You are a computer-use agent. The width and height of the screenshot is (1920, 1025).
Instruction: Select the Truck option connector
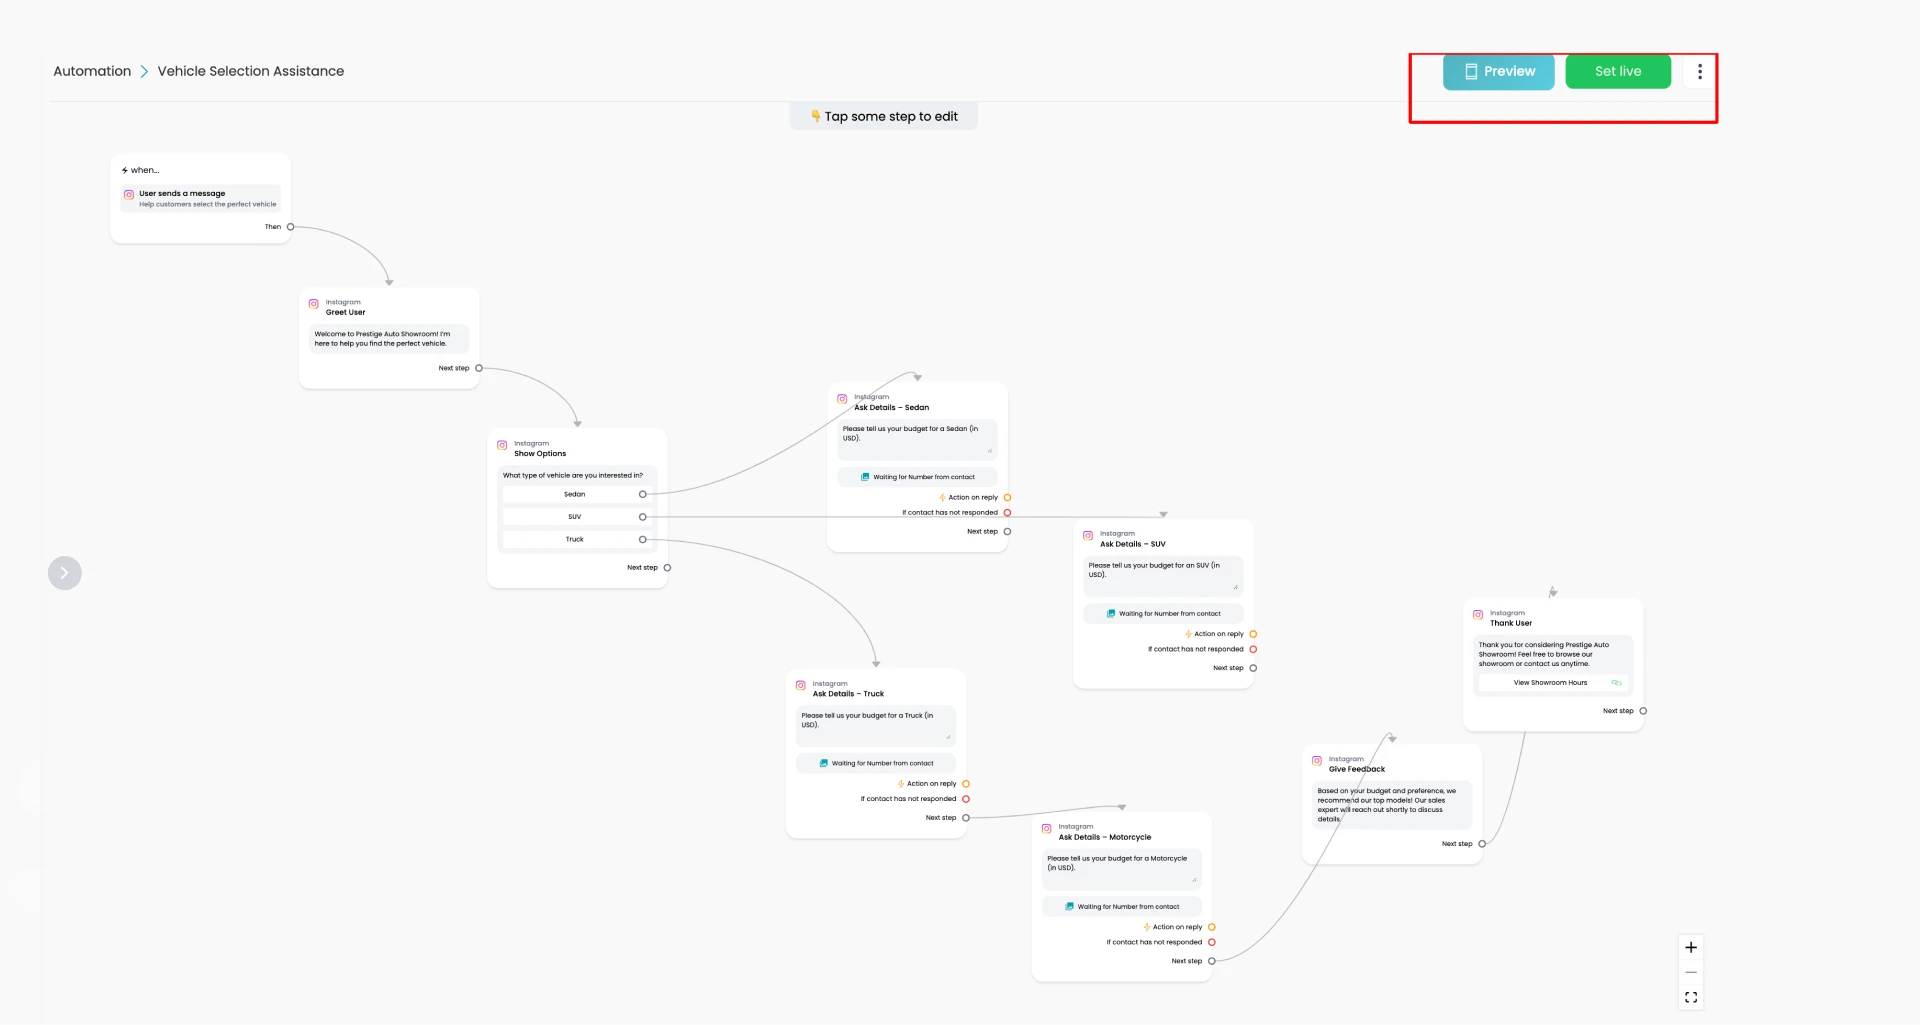pyautogui.click(x=643, y=540)
